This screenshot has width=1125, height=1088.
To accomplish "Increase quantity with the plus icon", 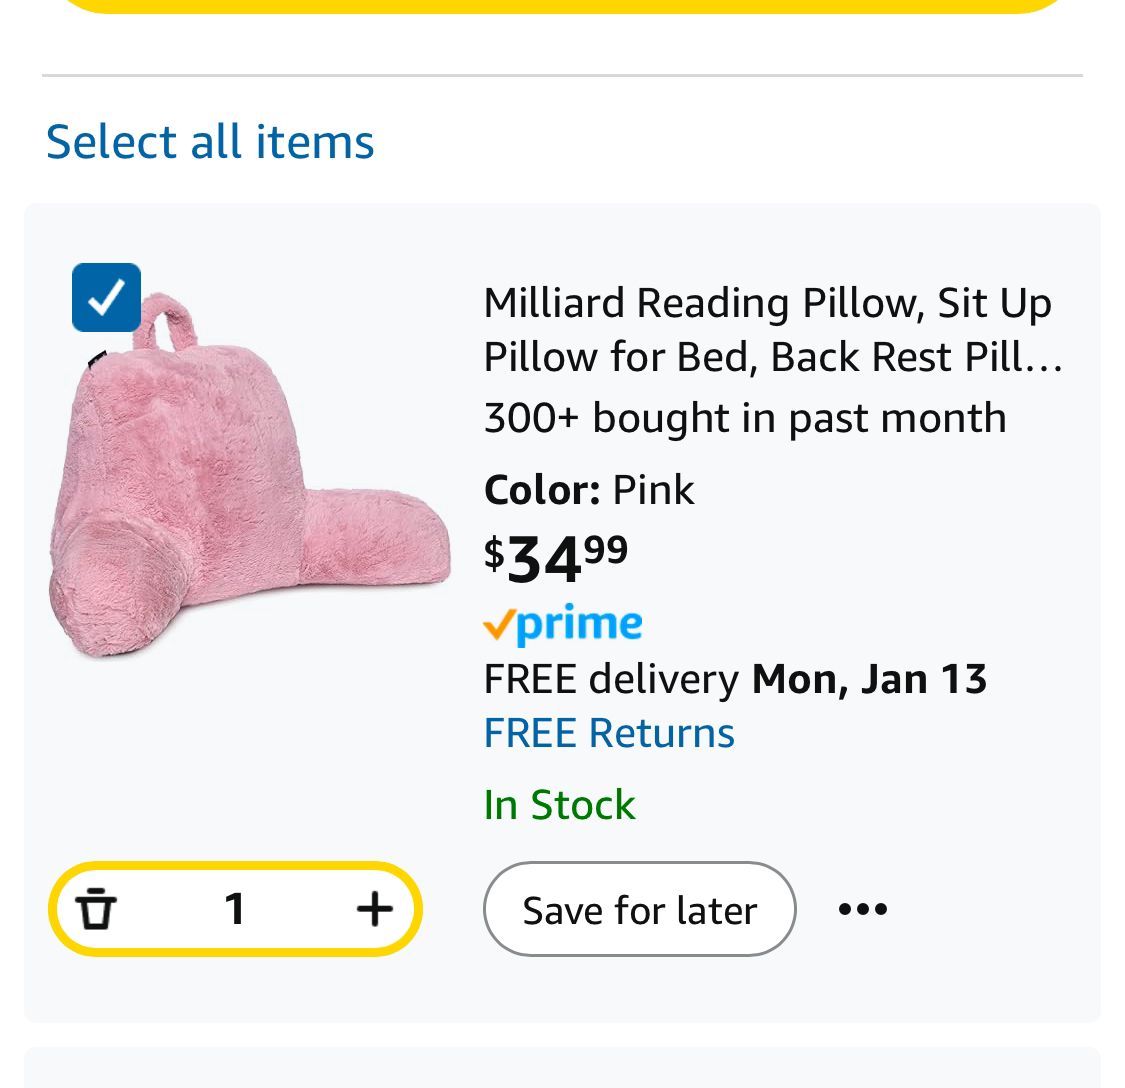I will pyautogui.click(x=374, y=909).
